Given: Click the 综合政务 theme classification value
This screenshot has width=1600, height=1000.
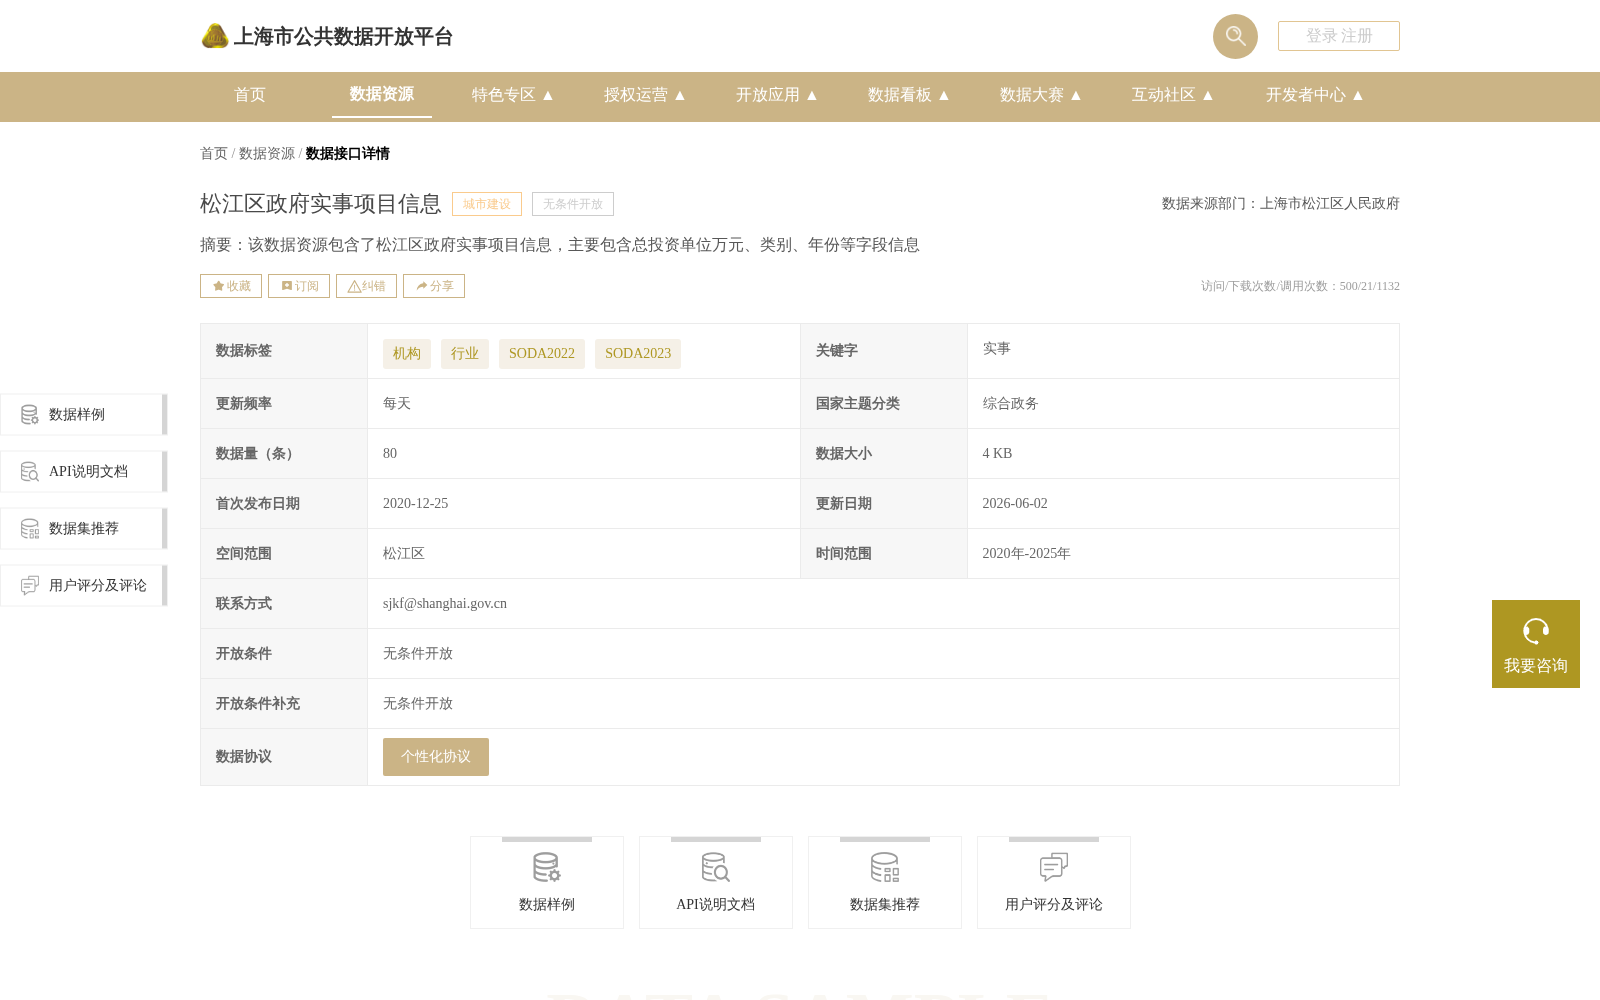Looking at the screenshot, I should (1011, 404).
